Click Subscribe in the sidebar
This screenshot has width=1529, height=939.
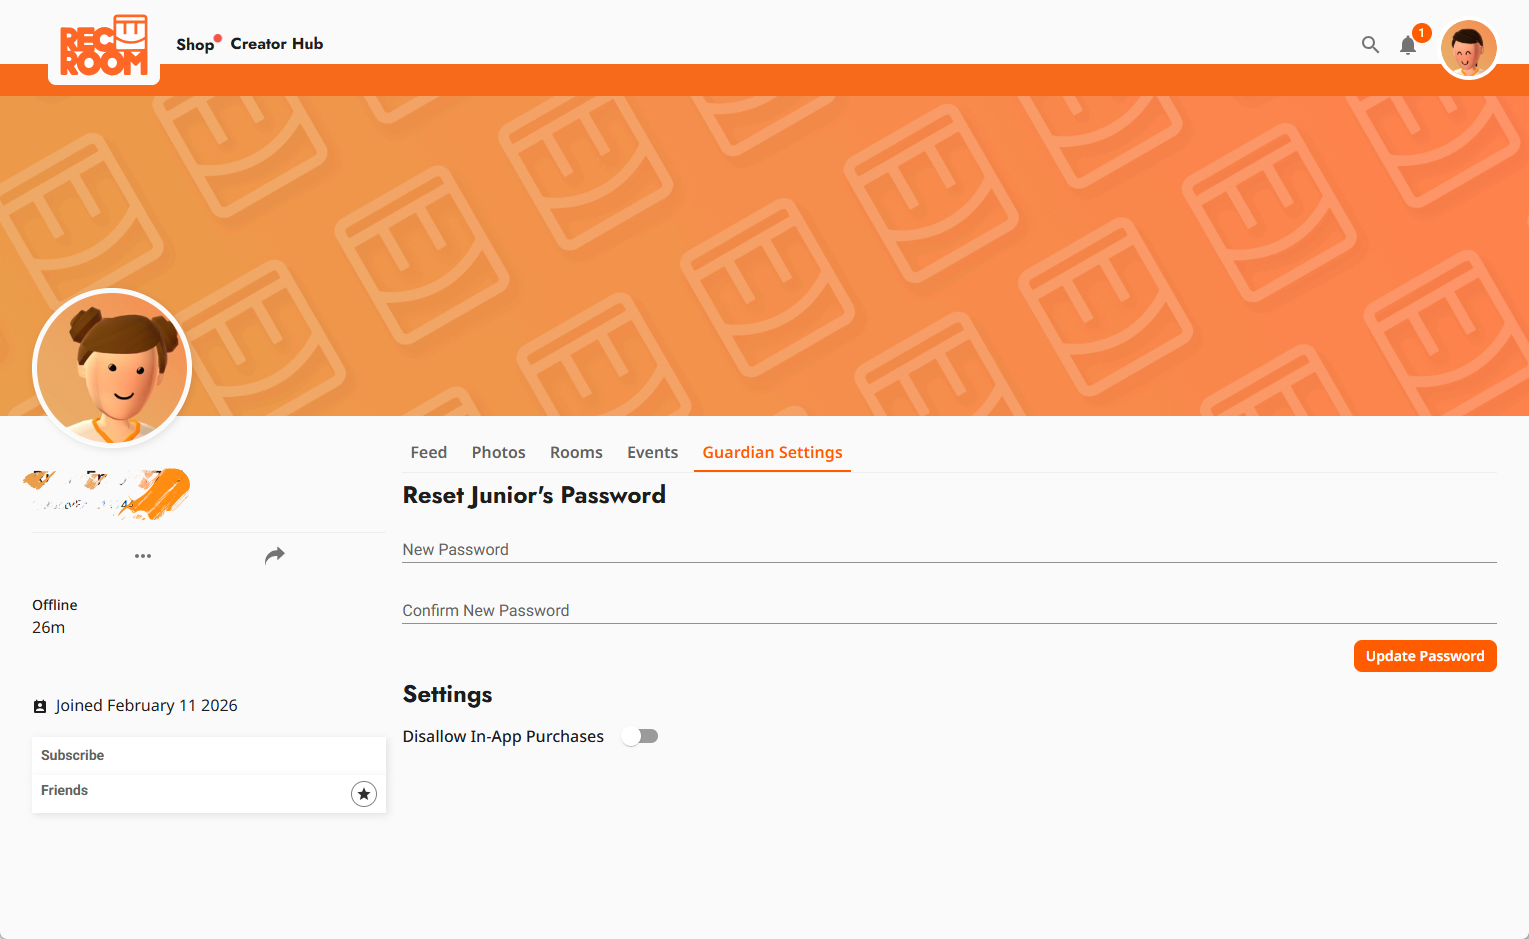(x=72, y=754)
